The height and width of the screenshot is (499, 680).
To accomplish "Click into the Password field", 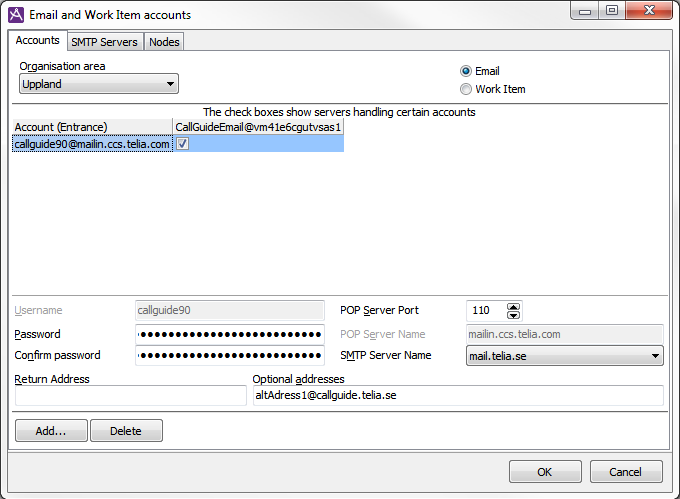I will pyautogui.click(x=229, y=334).
